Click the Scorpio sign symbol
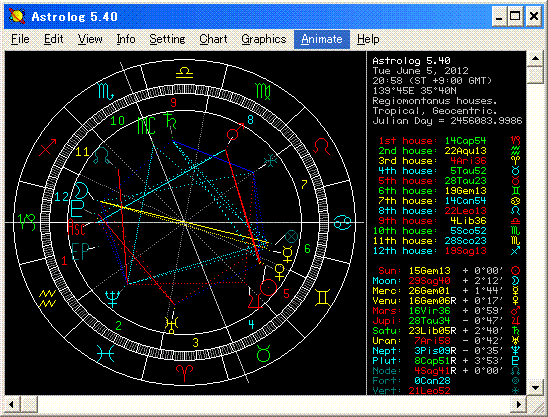548x417 pixels. click(x=106, y=92)
